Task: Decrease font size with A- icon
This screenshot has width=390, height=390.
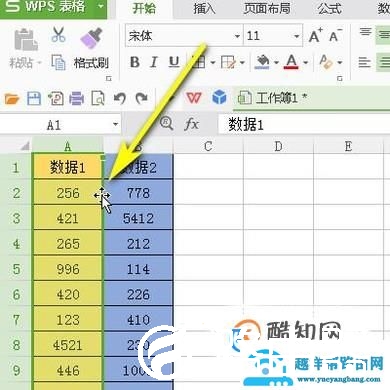Action: coord(335,35)
